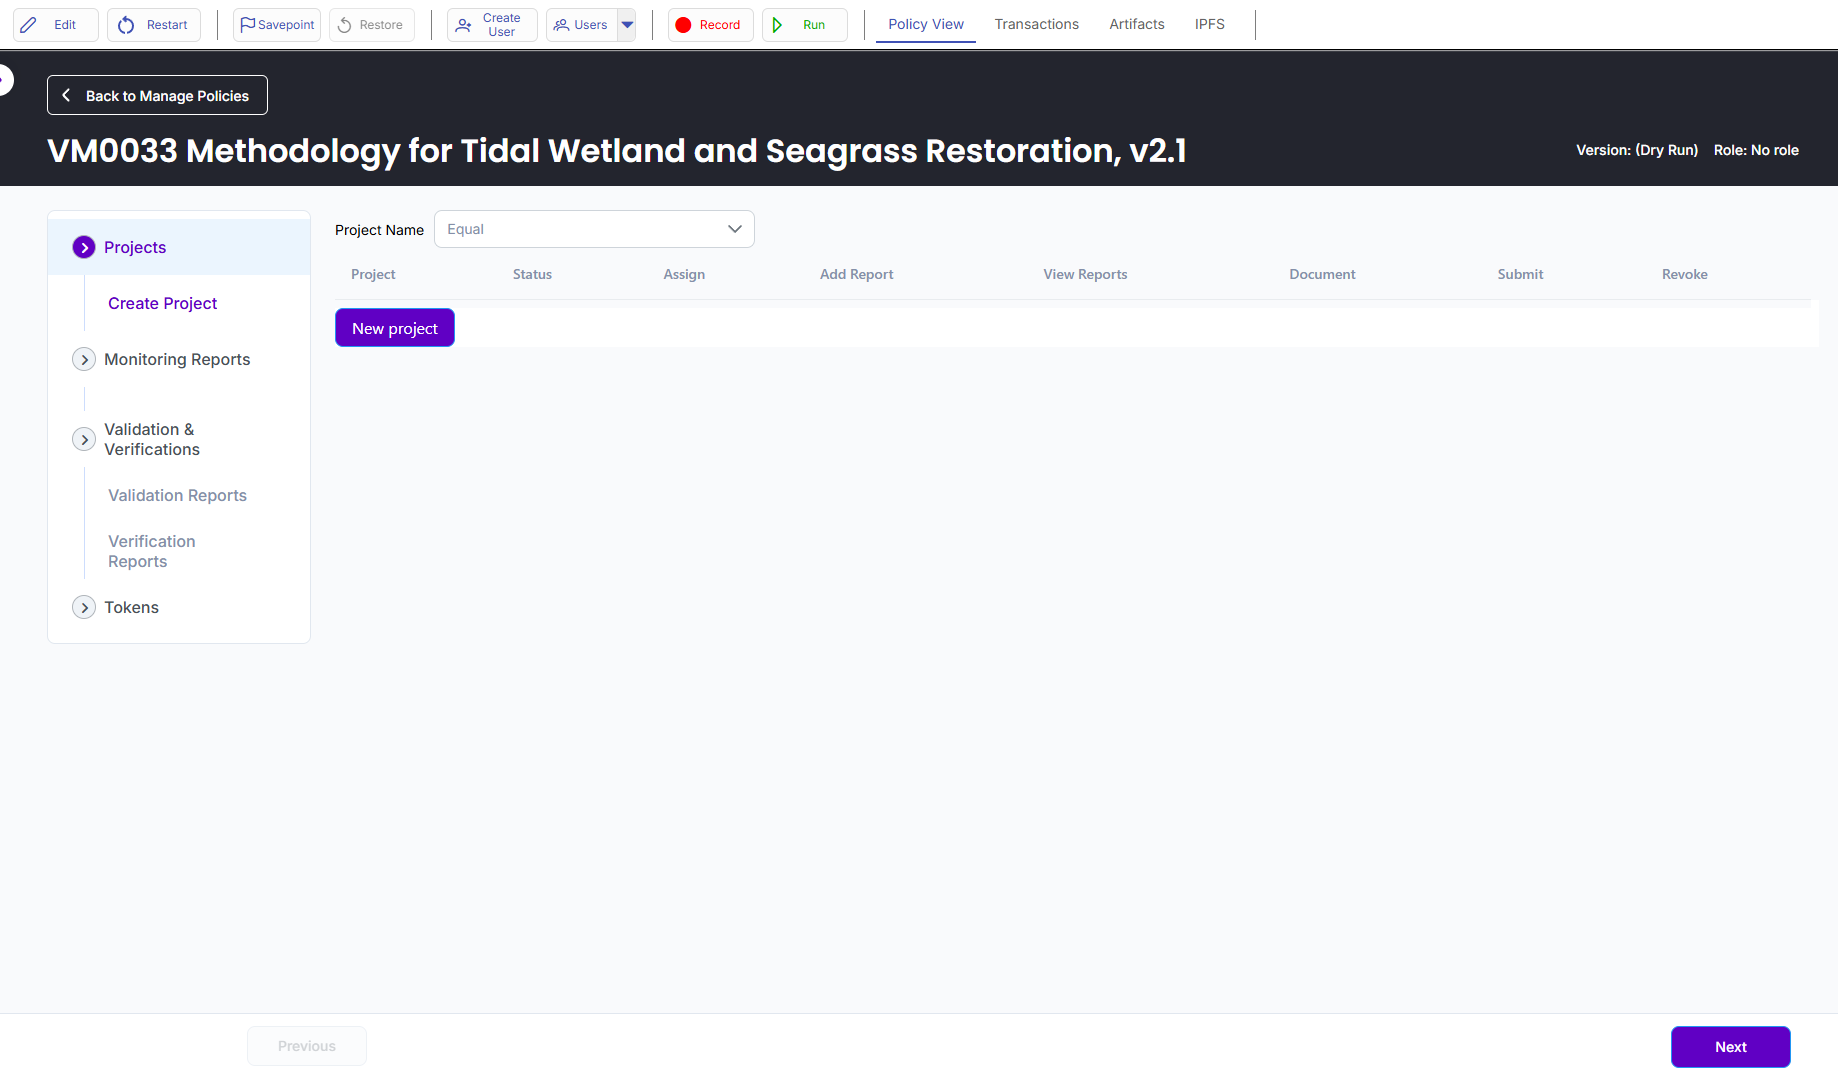
Task: Click the Edit pencil icon
Action: tap(29, 25)
